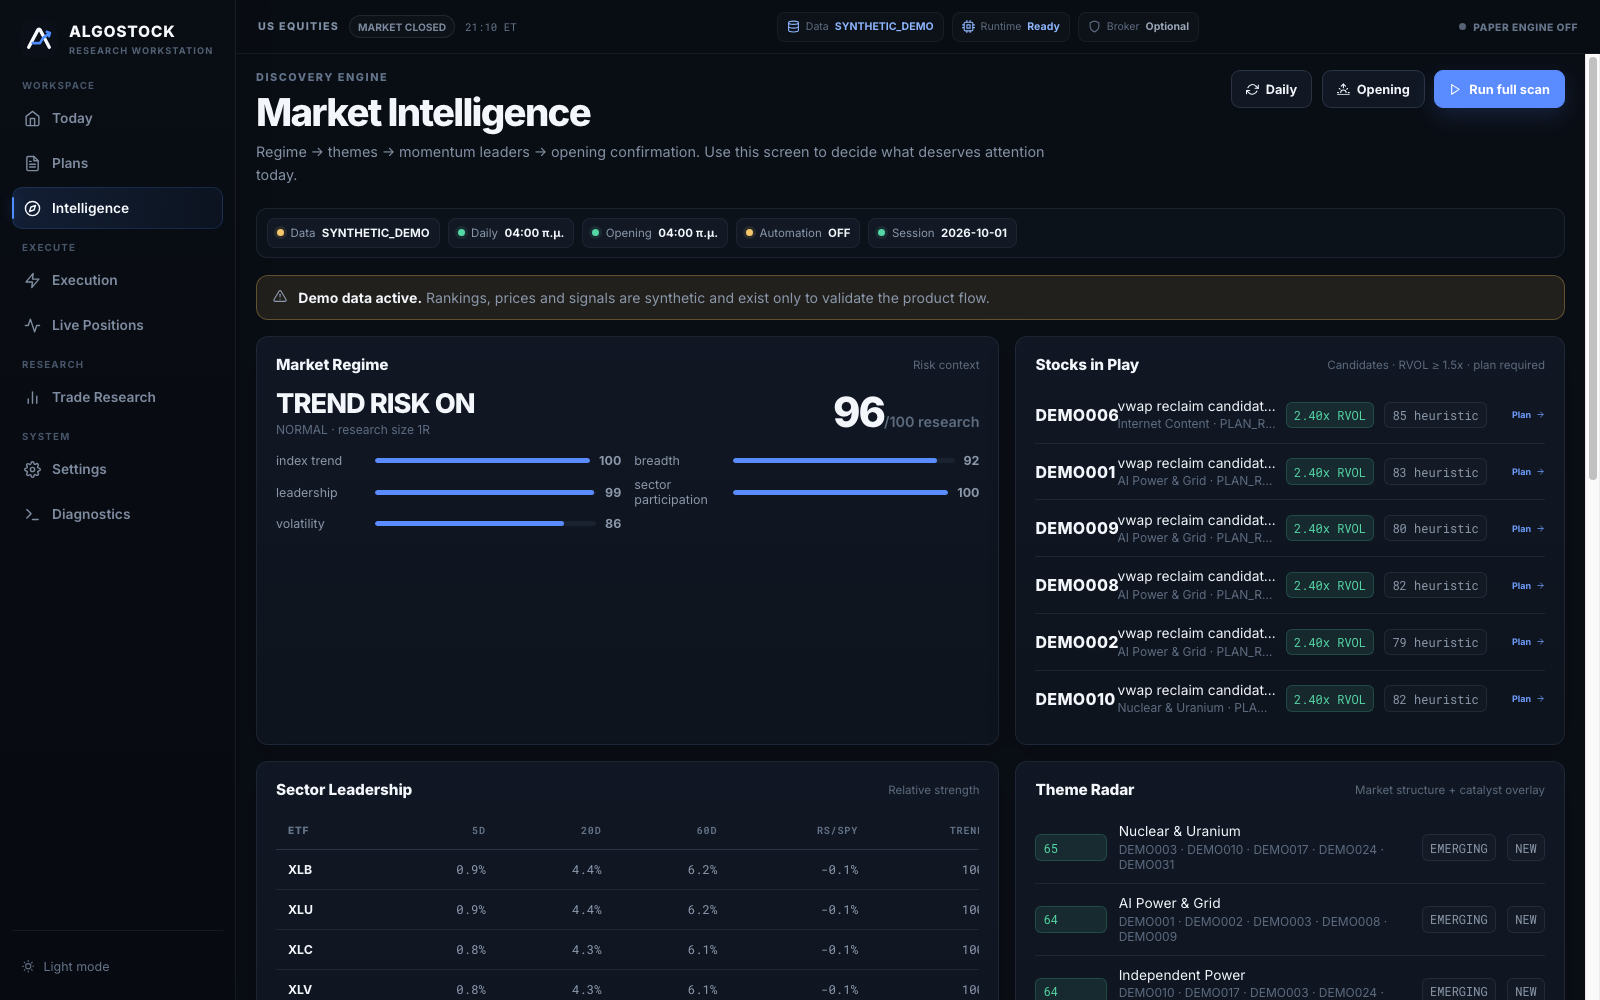Click the icon on the Opening button

pos(1343,89)
